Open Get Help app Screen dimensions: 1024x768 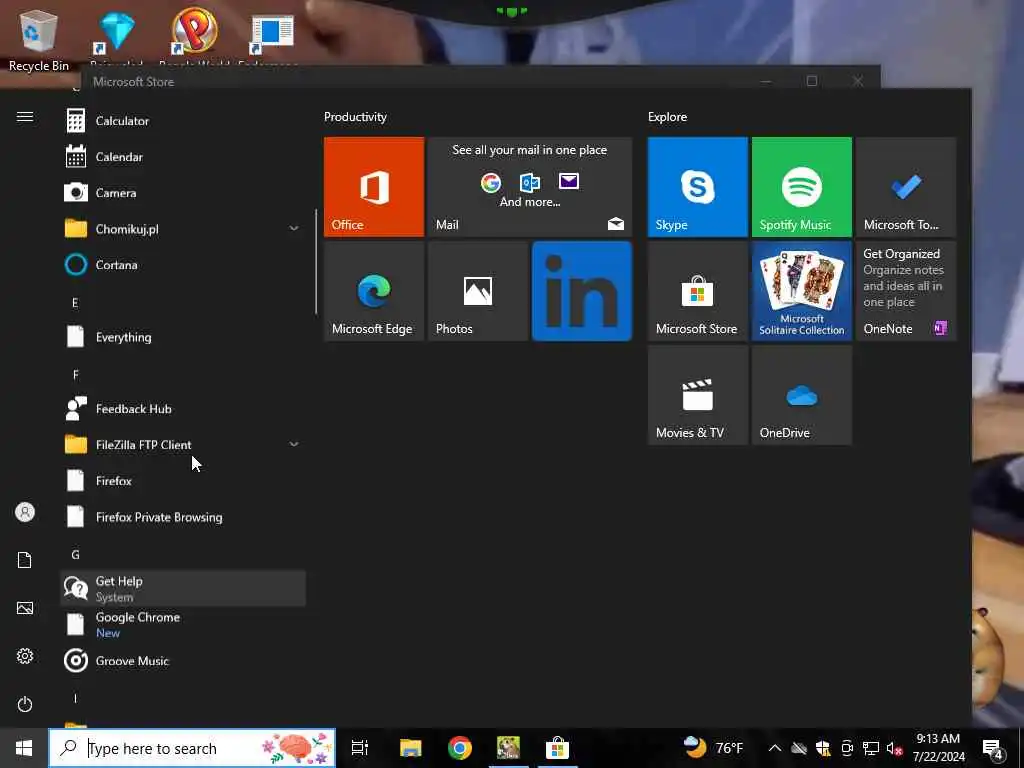(183, 588)
